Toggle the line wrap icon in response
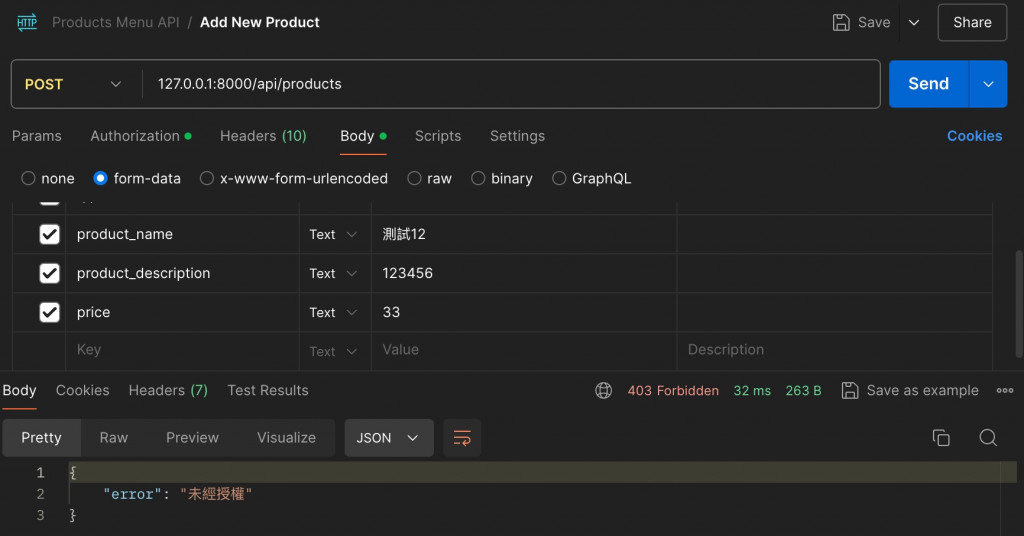 [x=462, y=437]
